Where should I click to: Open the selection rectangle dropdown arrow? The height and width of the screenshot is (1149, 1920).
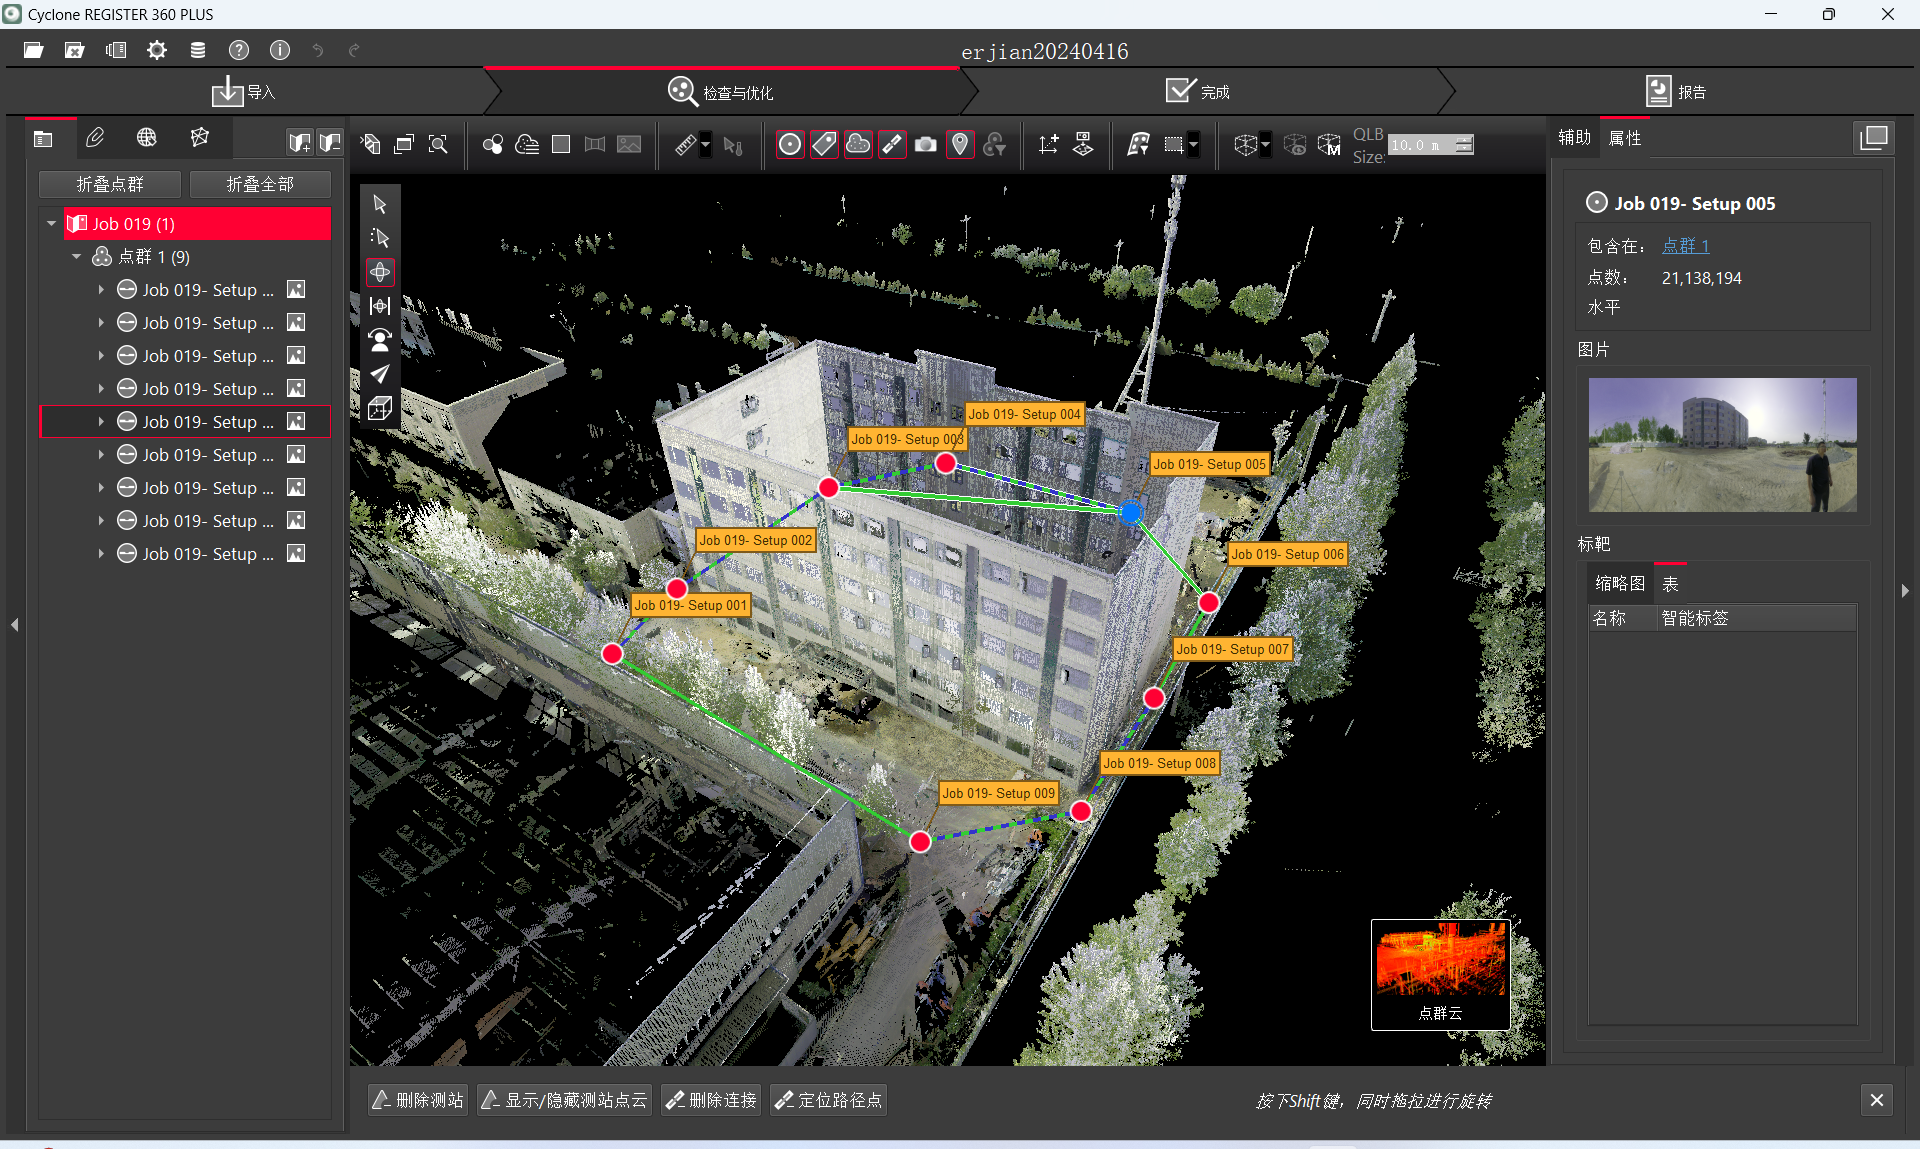click(1193, 145)
